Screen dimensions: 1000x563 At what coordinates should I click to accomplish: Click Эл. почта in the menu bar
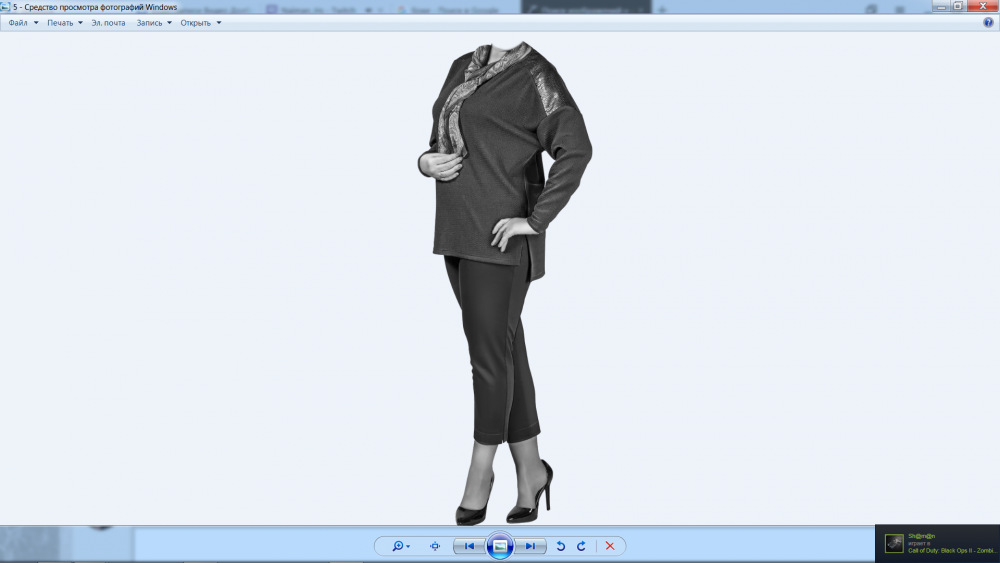(x=108, y=23)
